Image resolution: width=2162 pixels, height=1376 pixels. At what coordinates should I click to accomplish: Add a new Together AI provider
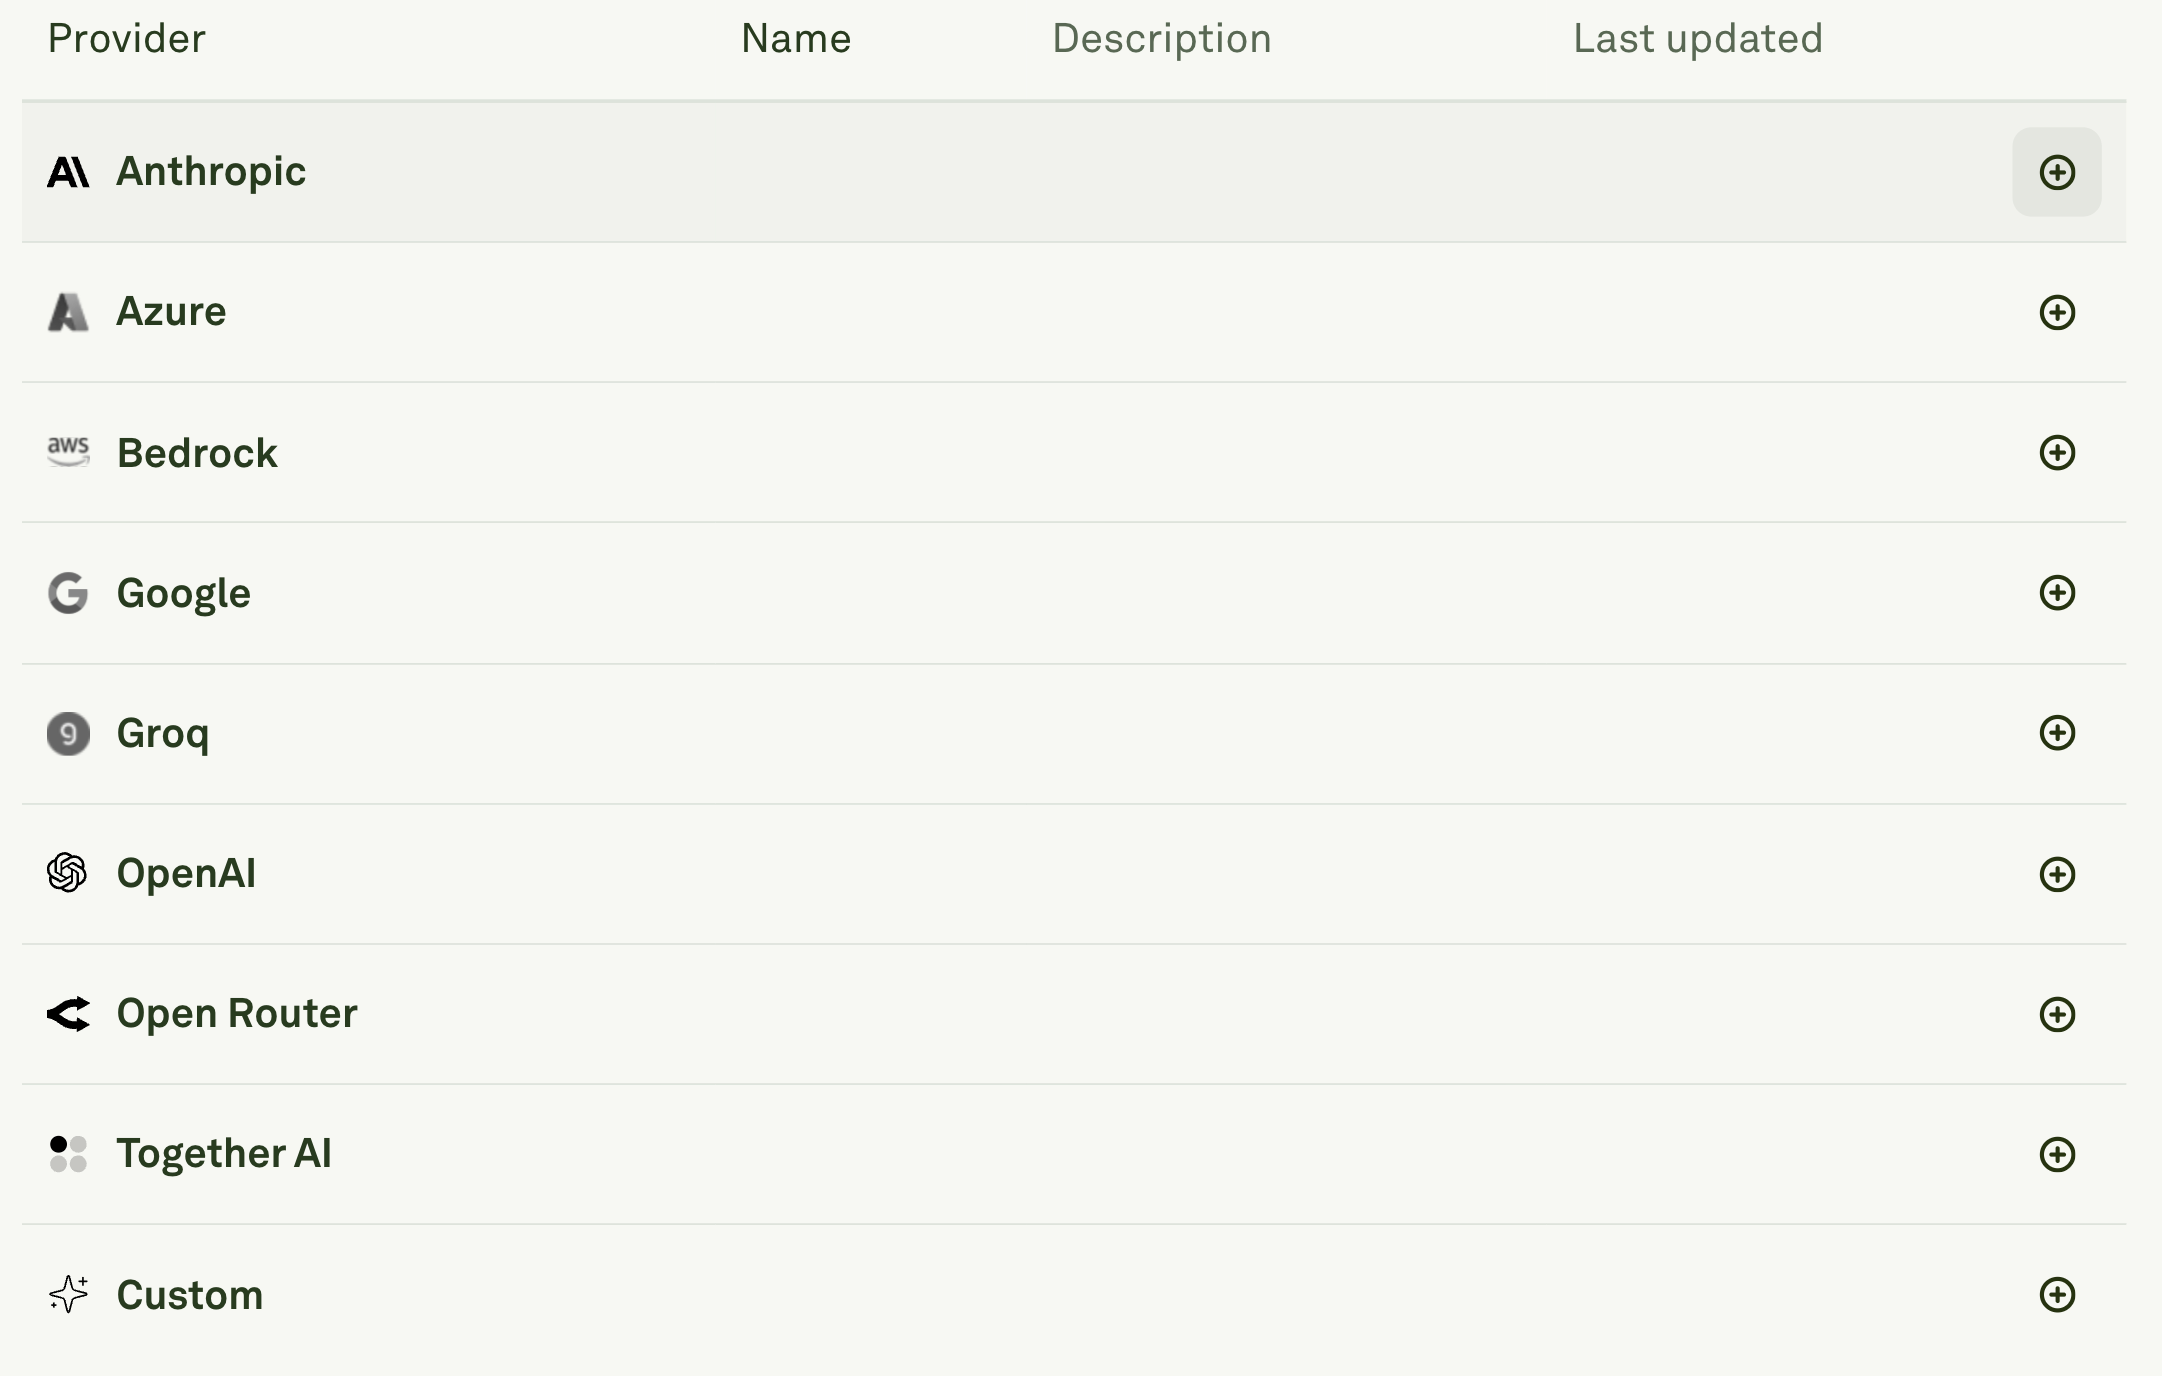click(x=2057, y=1154)
